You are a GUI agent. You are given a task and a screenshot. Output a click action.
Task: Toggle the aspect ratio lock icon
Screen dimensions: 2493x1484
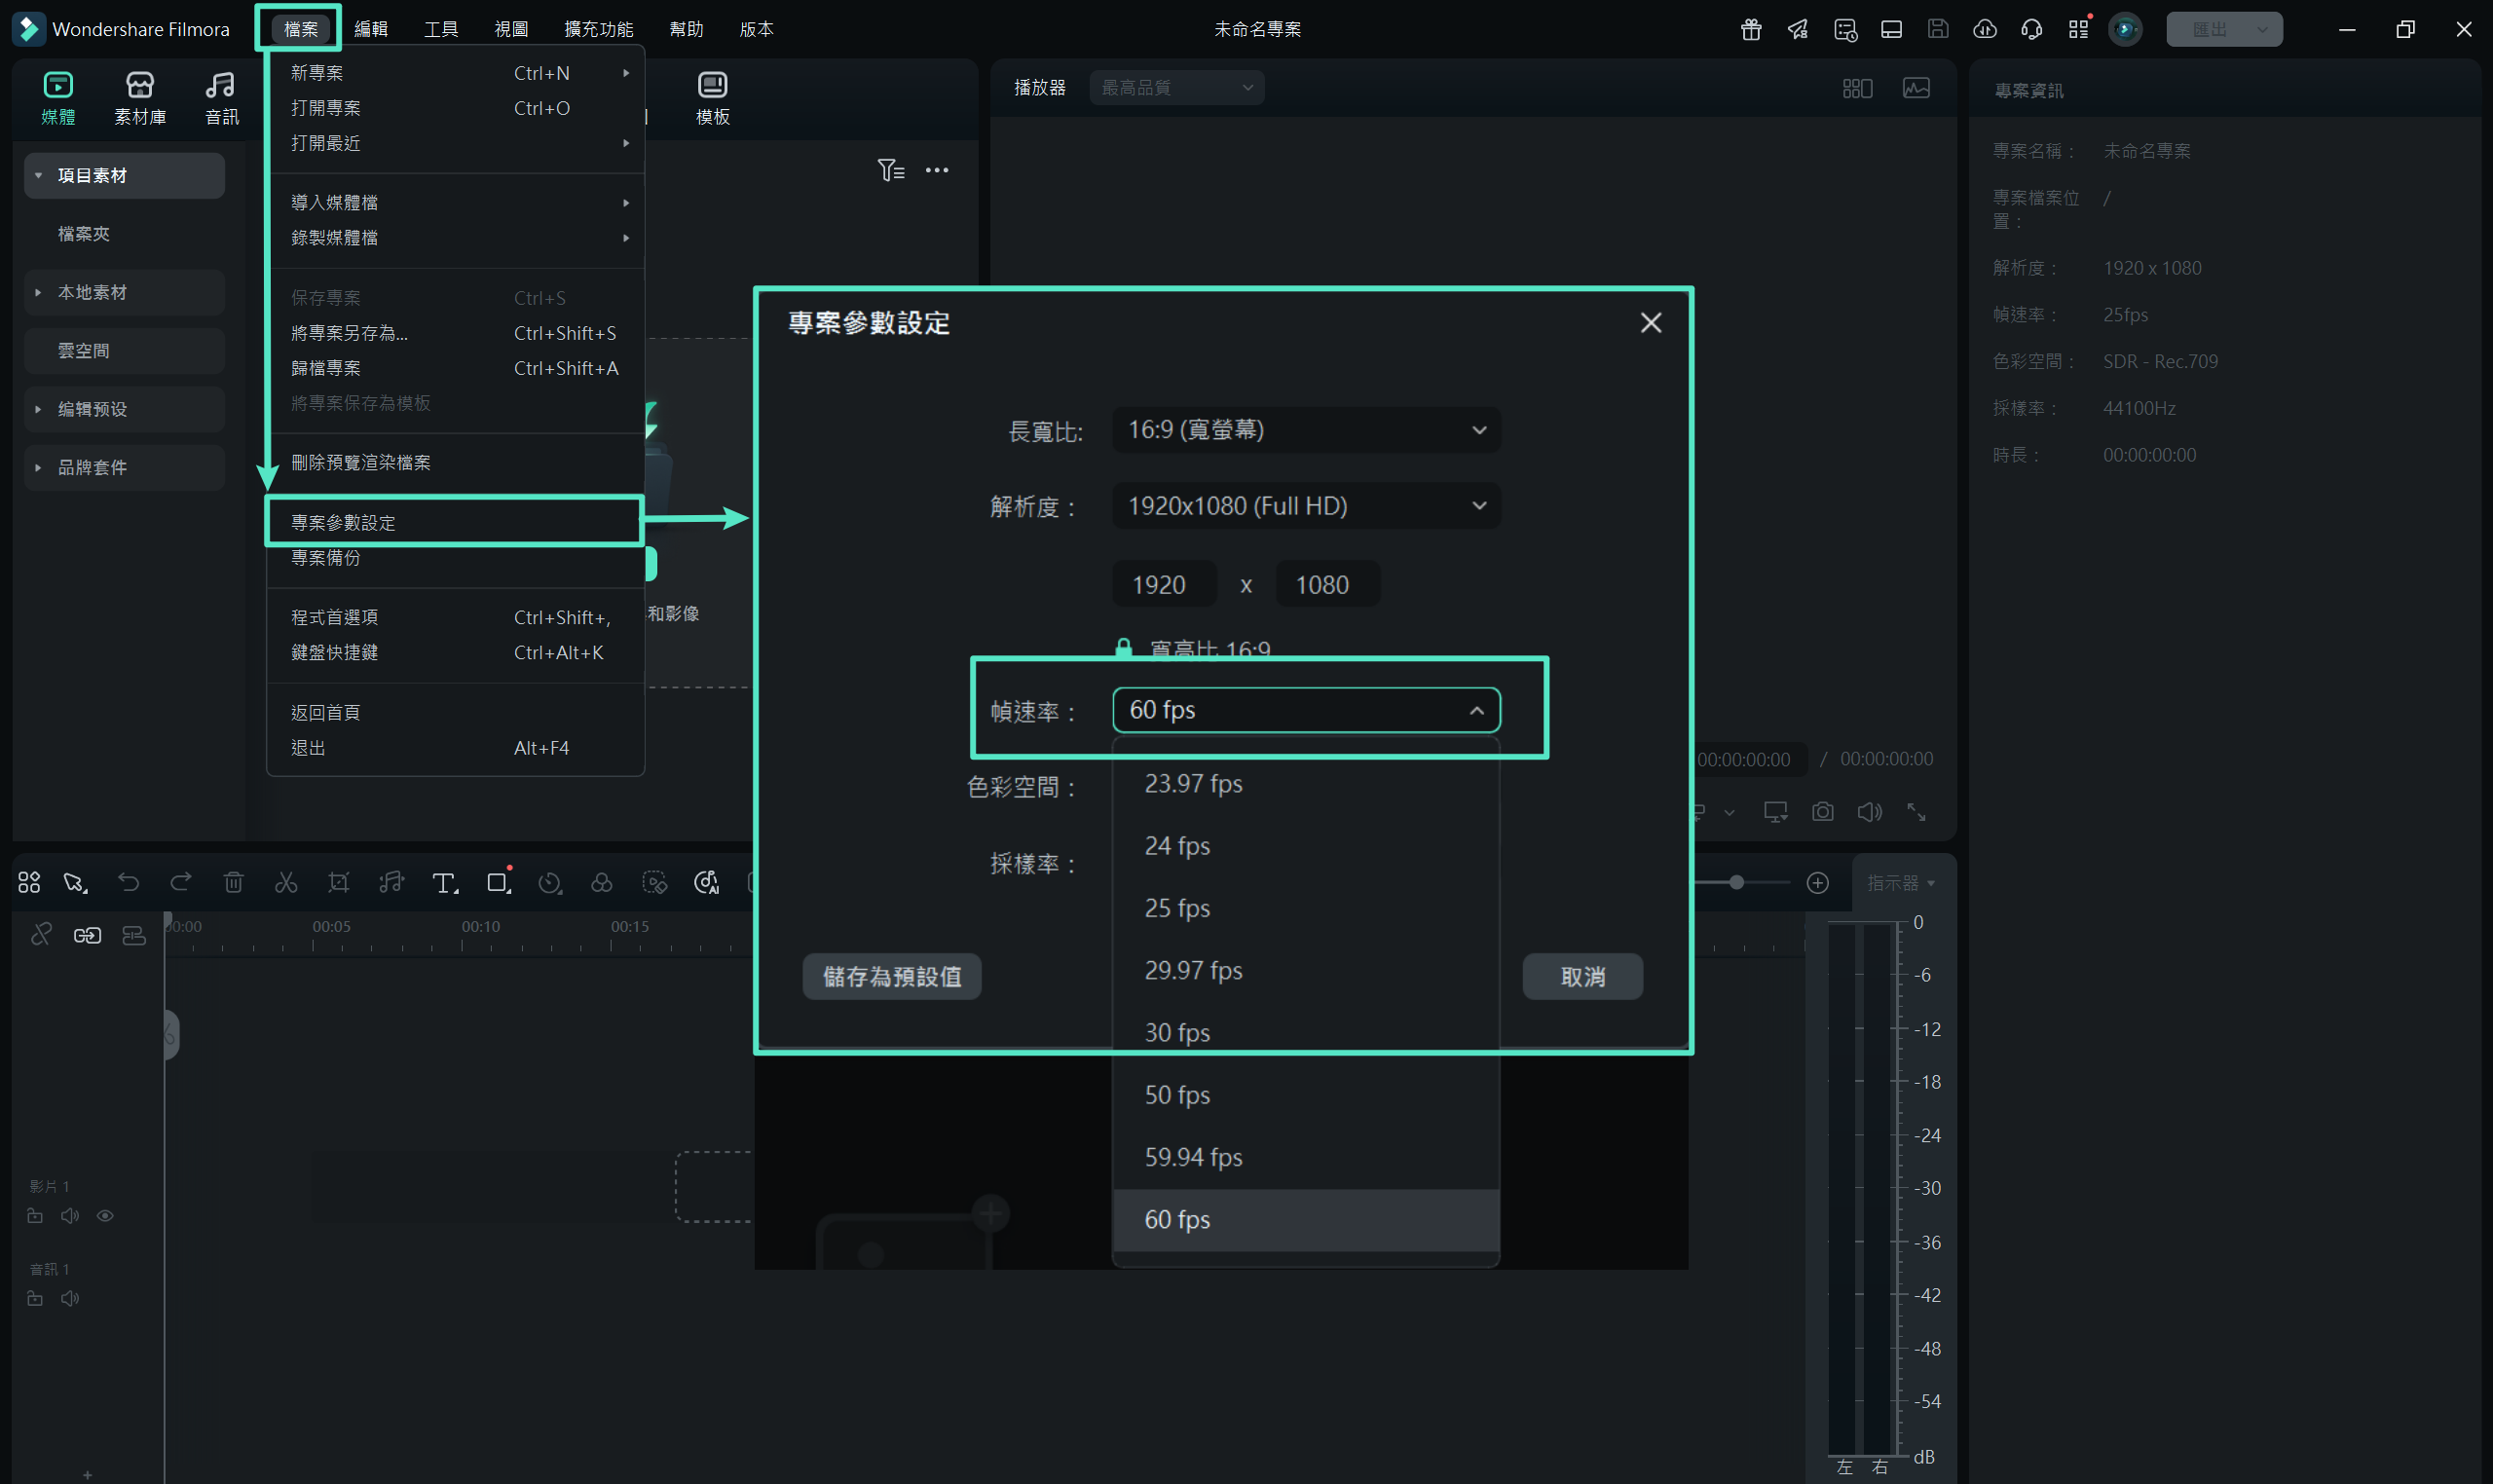[x=1123, y=647]
